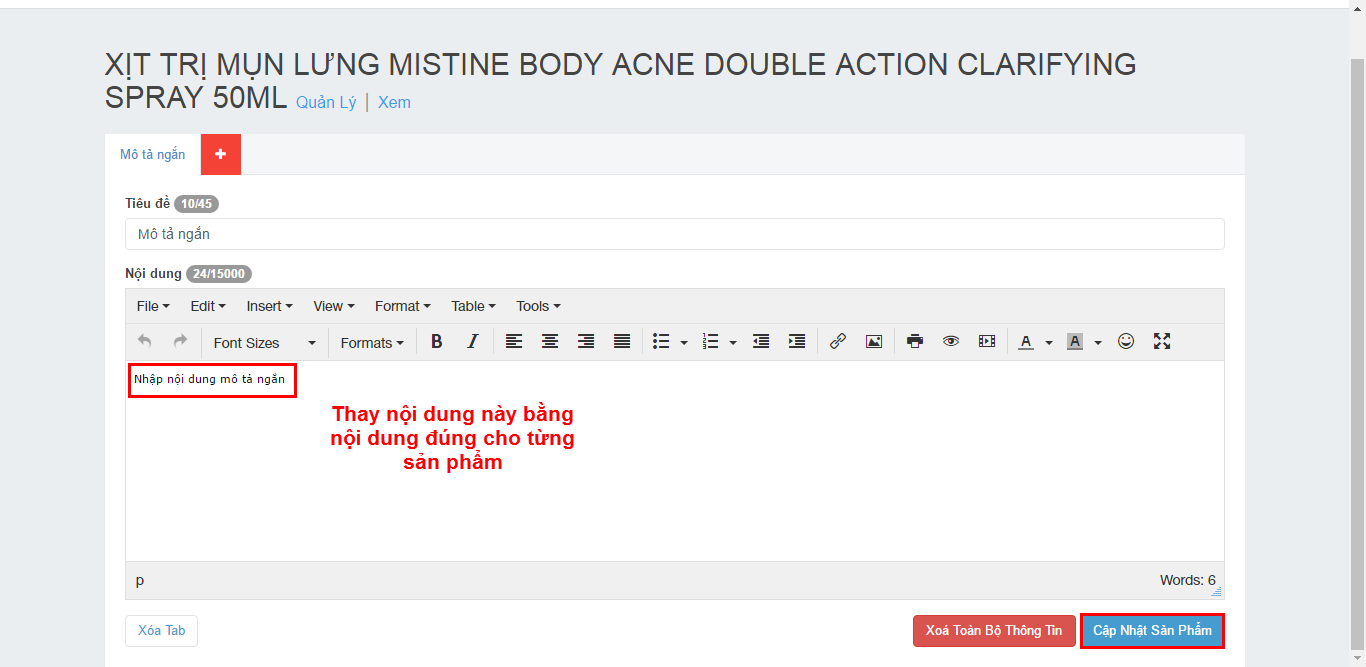Expand bullet list style options arrow

pyautogui.click(x=684, y=343)
